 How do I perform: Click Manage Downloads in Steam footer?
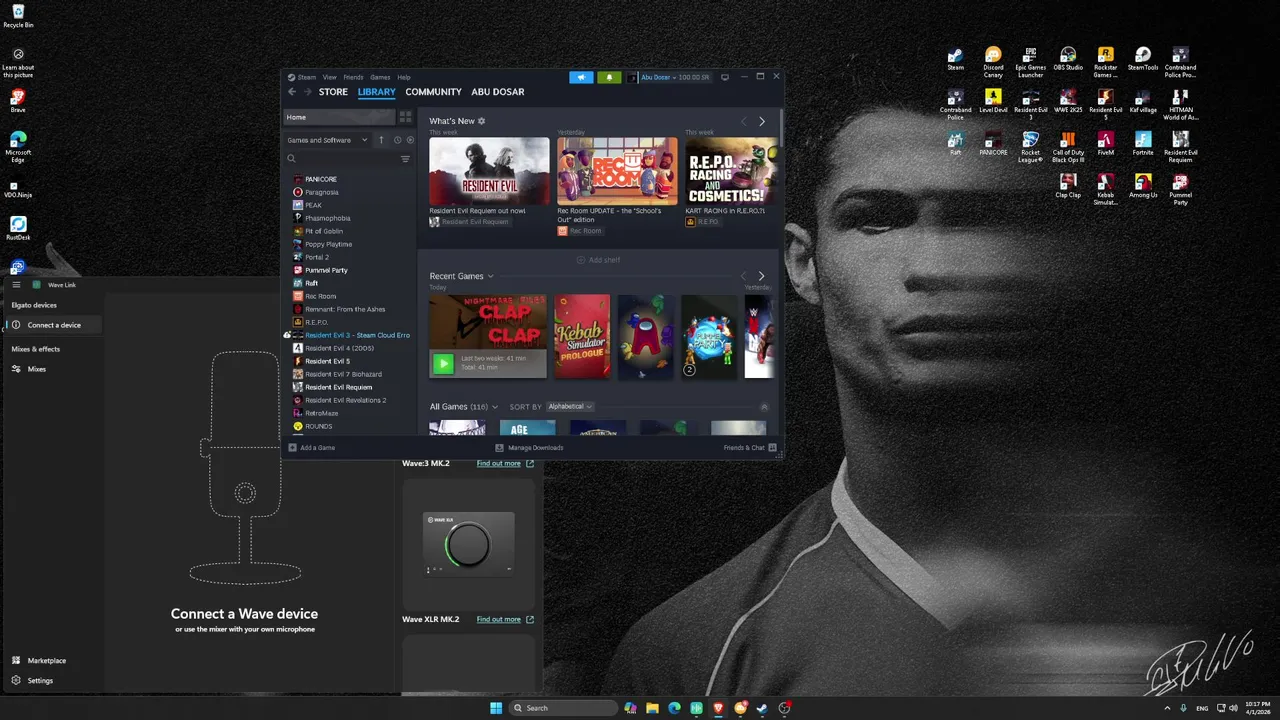529,448
